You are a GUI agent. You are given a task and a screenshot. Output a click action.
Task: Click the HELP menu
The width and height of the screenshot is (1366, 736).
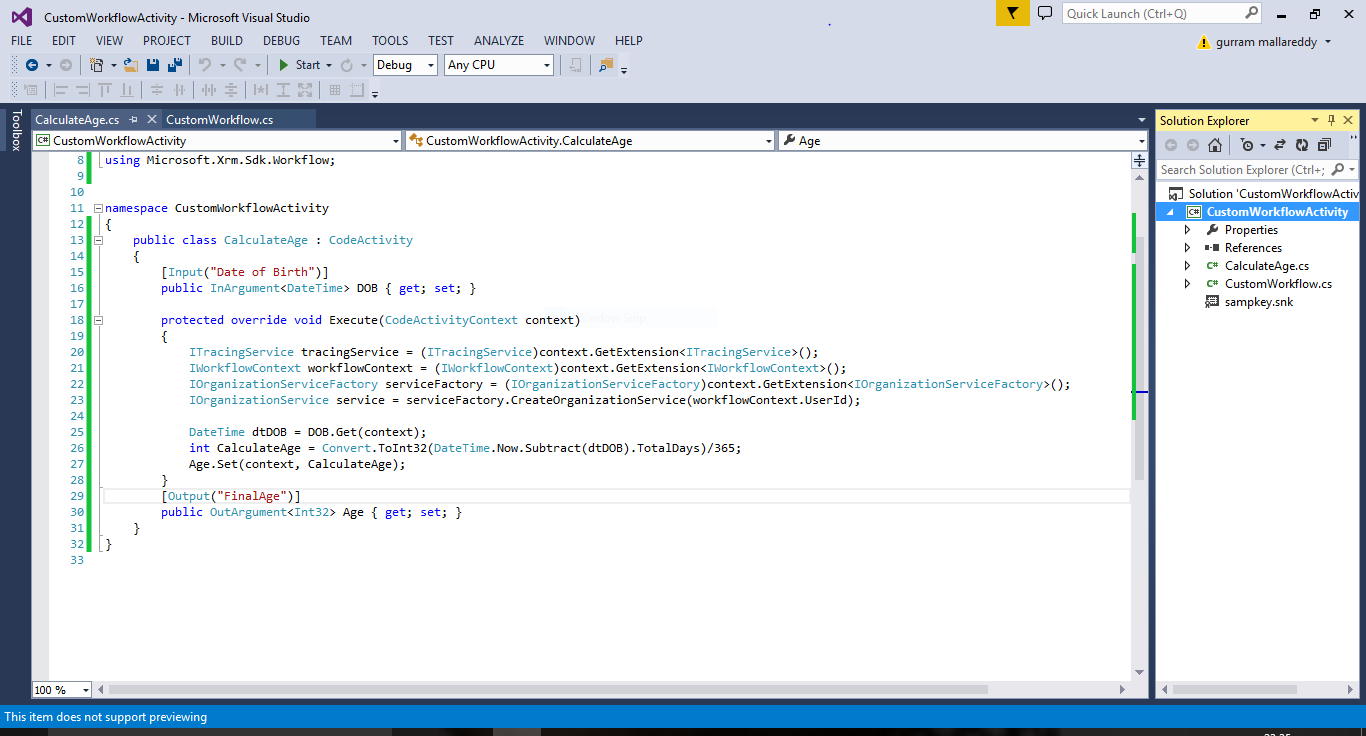click(629, 41)
